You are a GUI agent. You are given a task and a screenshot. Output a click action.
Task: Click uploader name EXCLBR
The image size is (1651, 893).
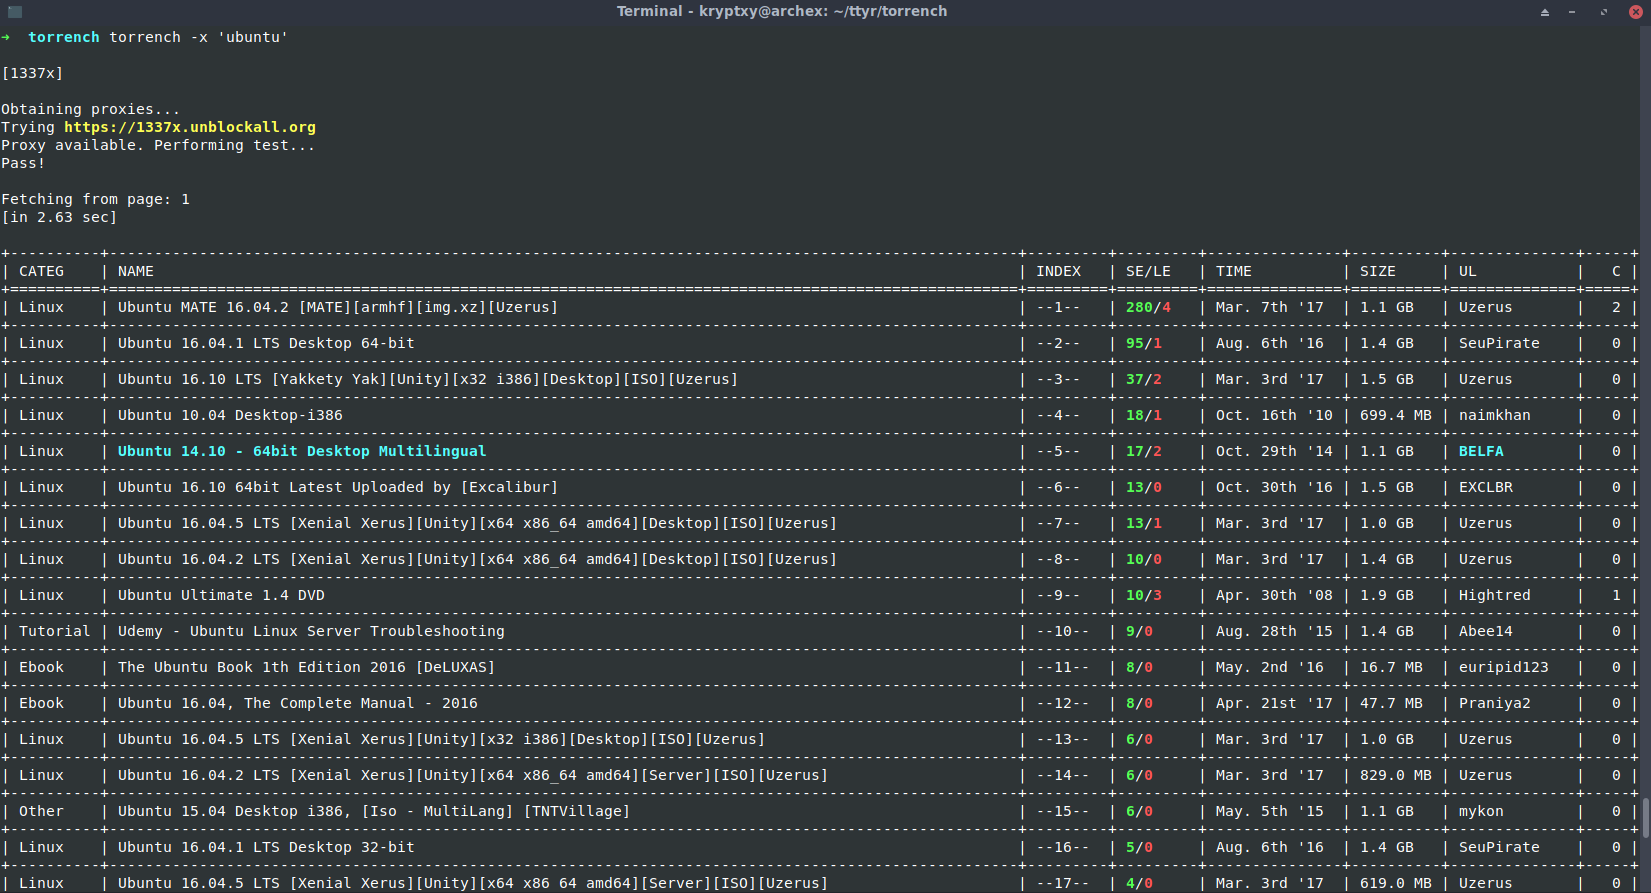(x=1486, y=487)
